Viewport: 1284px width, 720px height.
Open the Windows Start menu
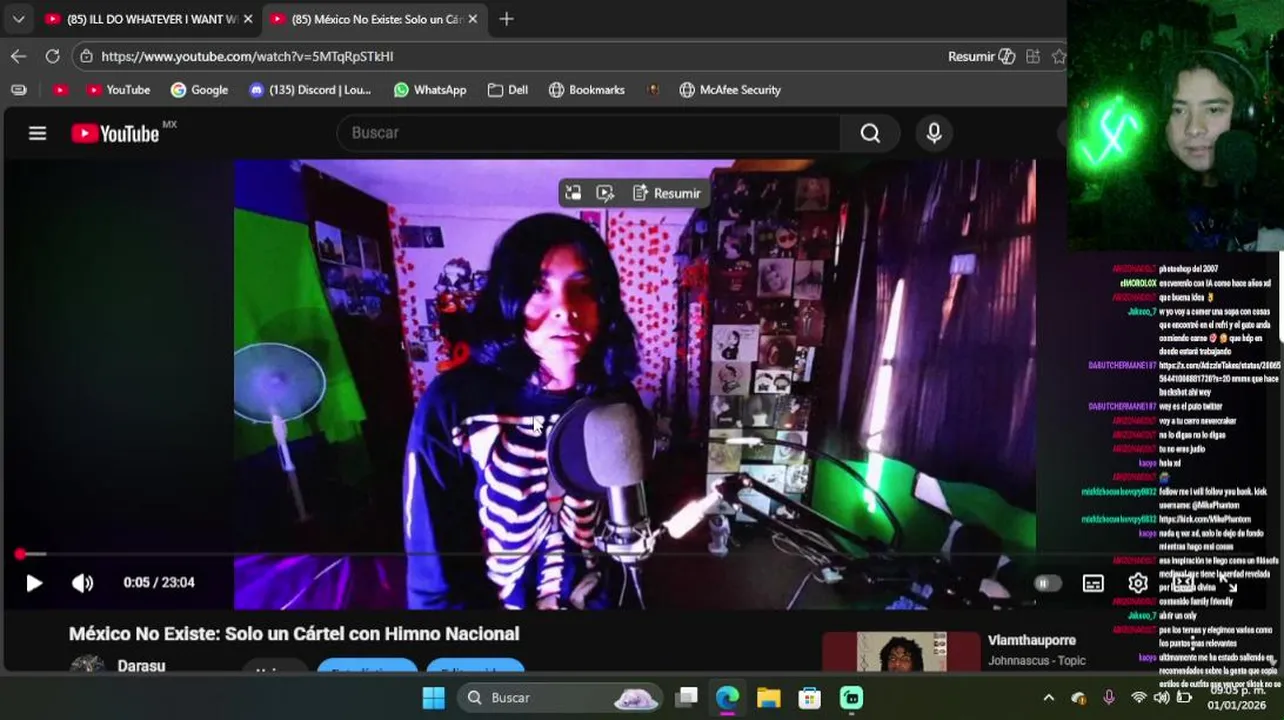[434, 697]
